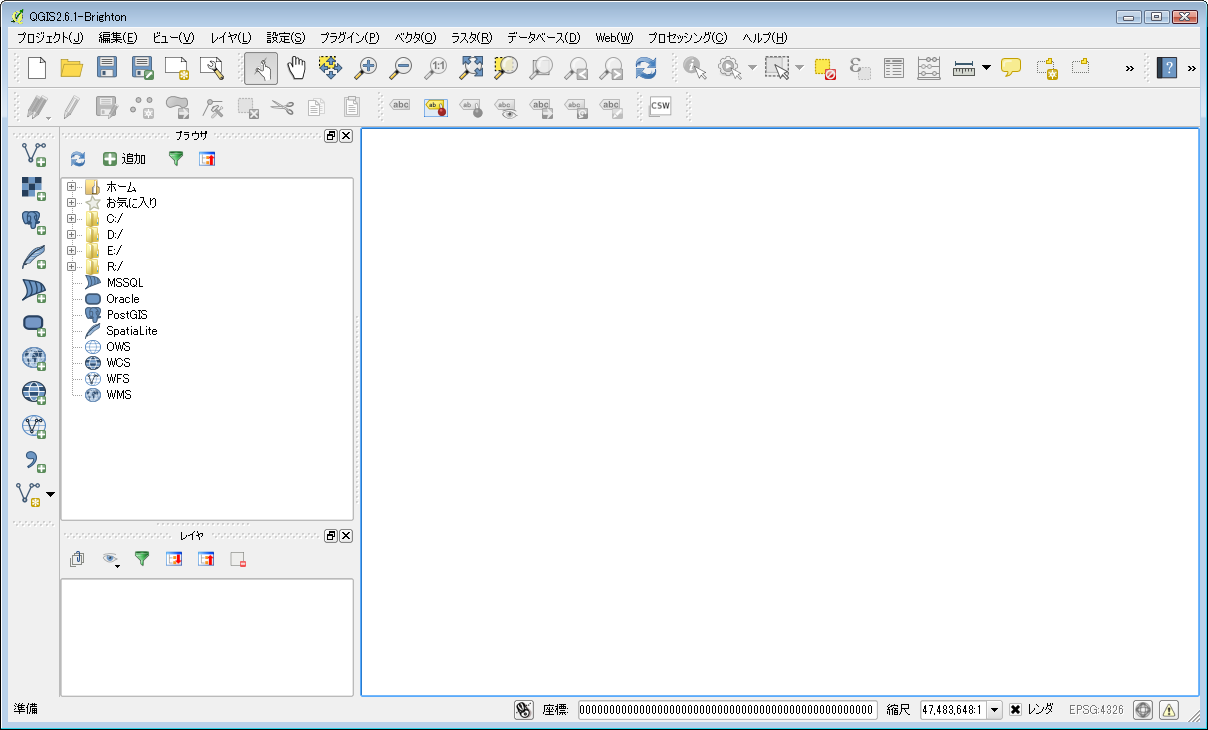Open the Field Calculator abacus icon
The width and height of the screenshot is (1208, 730).
click(929, 68)
